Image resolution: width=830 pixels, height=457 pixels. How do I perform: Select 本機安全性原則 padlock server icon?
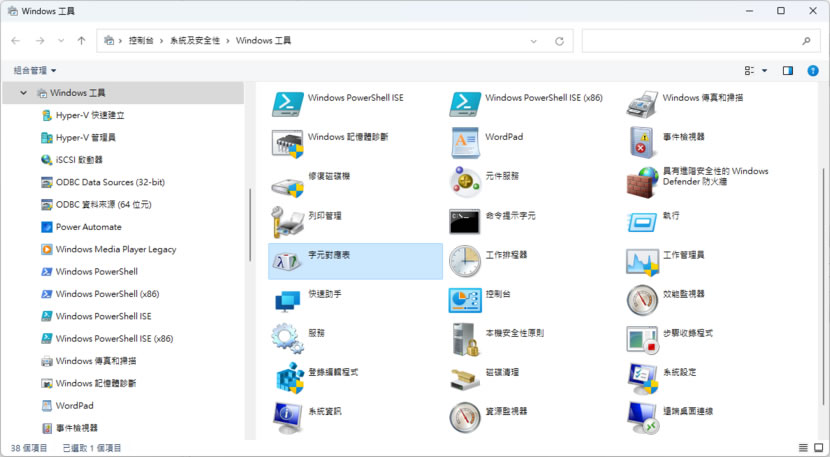[x=466, y=339]
